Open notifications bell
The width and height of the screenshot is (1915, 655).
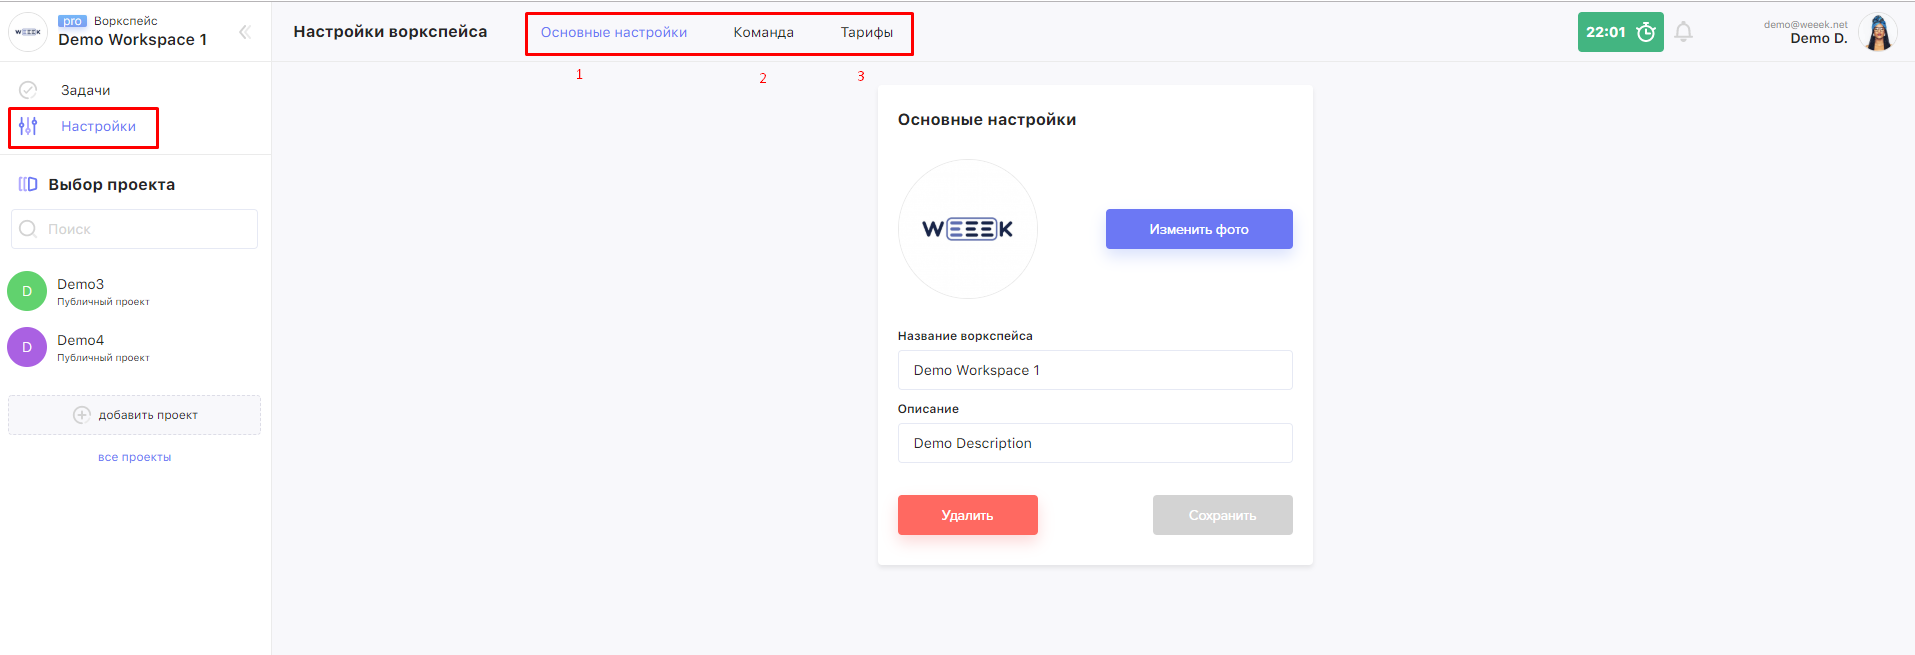click(x=1684, y=32)
